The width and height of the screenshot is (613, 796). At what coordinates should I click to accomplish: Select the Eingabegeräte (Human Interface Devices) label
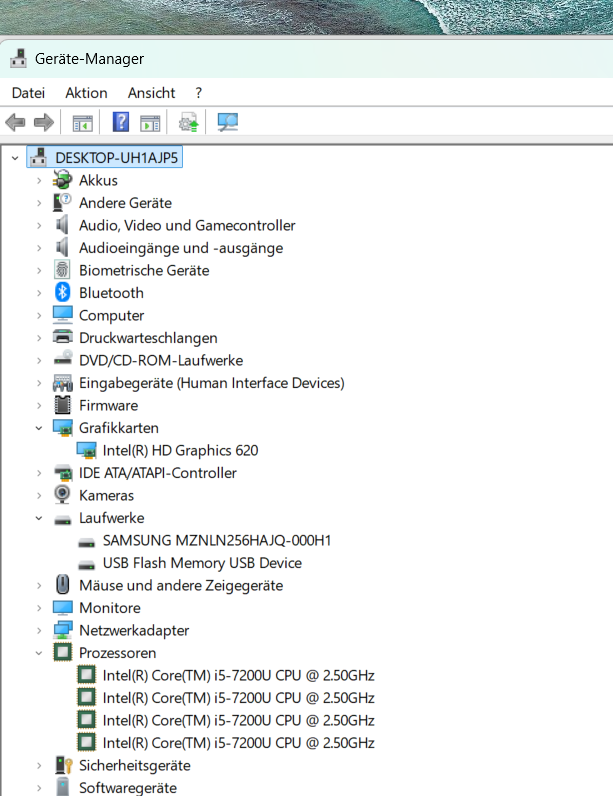pos(212,383)
